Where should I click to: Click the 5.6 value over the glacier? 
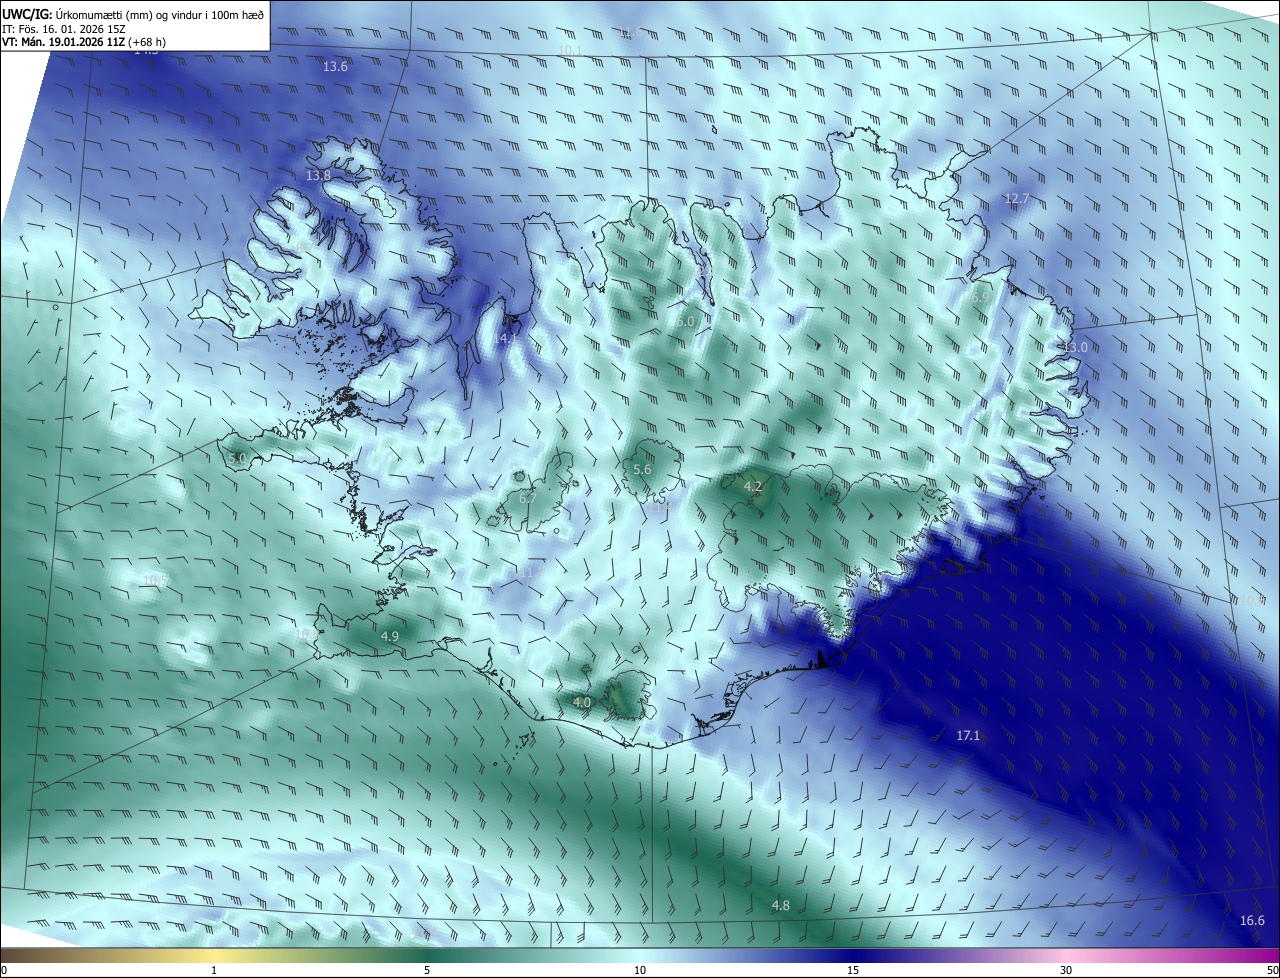click(x=643, y=469)
